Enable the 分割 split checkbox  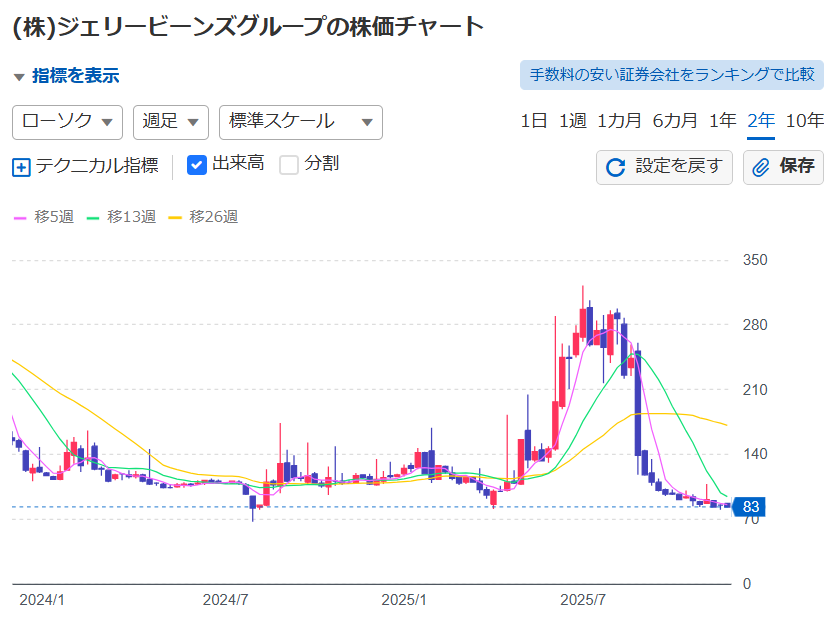[289, 165]
